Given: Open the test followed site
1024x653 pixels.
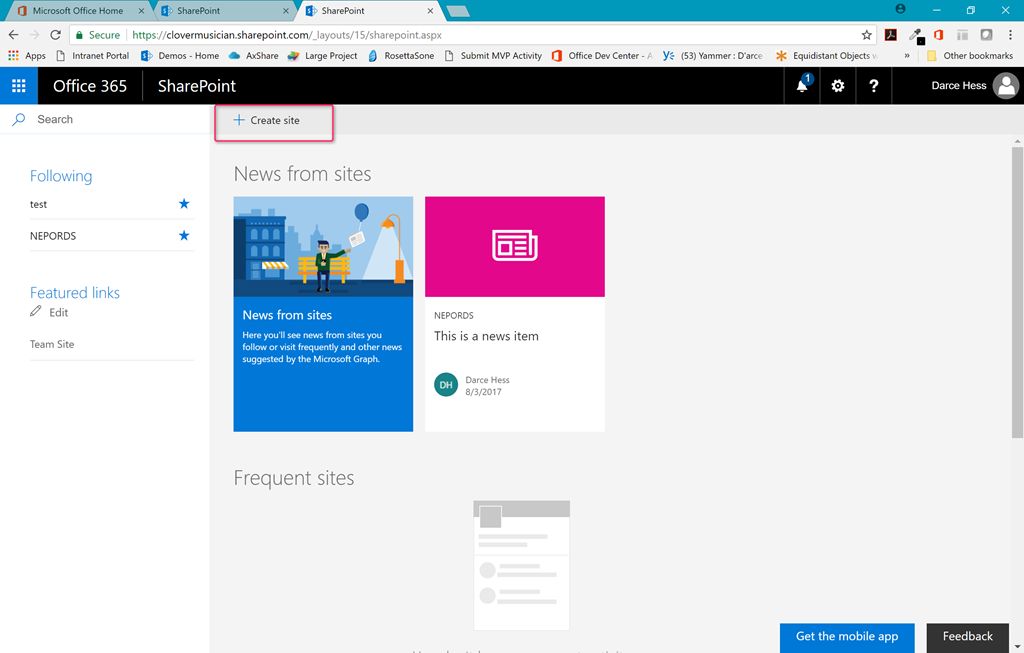Looking at the screenshot, I should pyautogui.click(x=39, y=204).
